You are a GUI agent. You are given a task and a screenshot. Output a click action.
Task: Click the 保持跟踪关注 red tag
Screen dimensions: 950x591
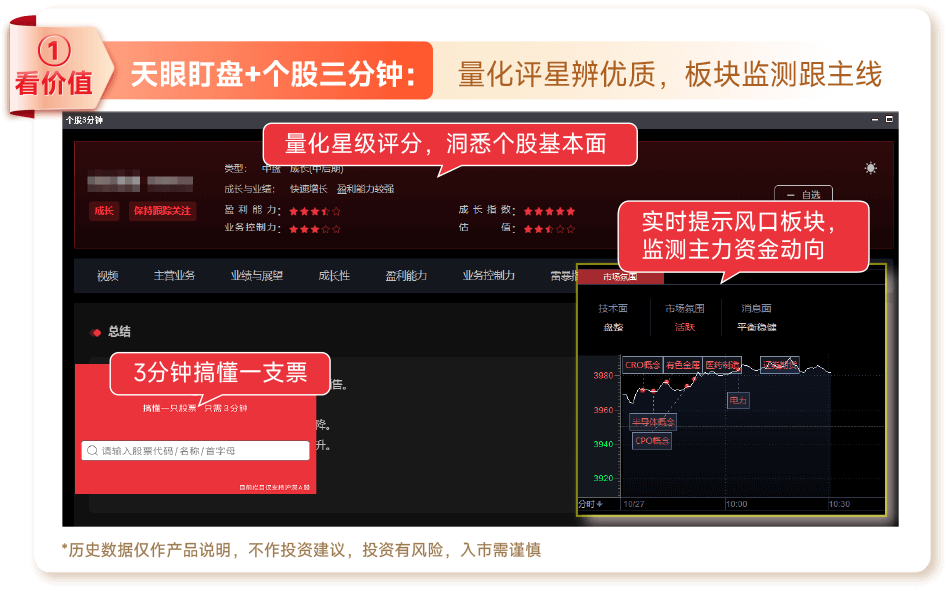point(162,211)
